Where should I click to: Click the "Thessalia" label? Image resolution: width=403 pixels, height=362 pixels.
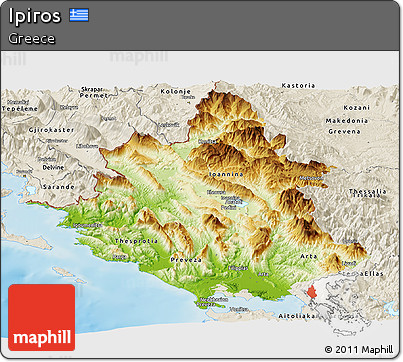click(368, 191)
